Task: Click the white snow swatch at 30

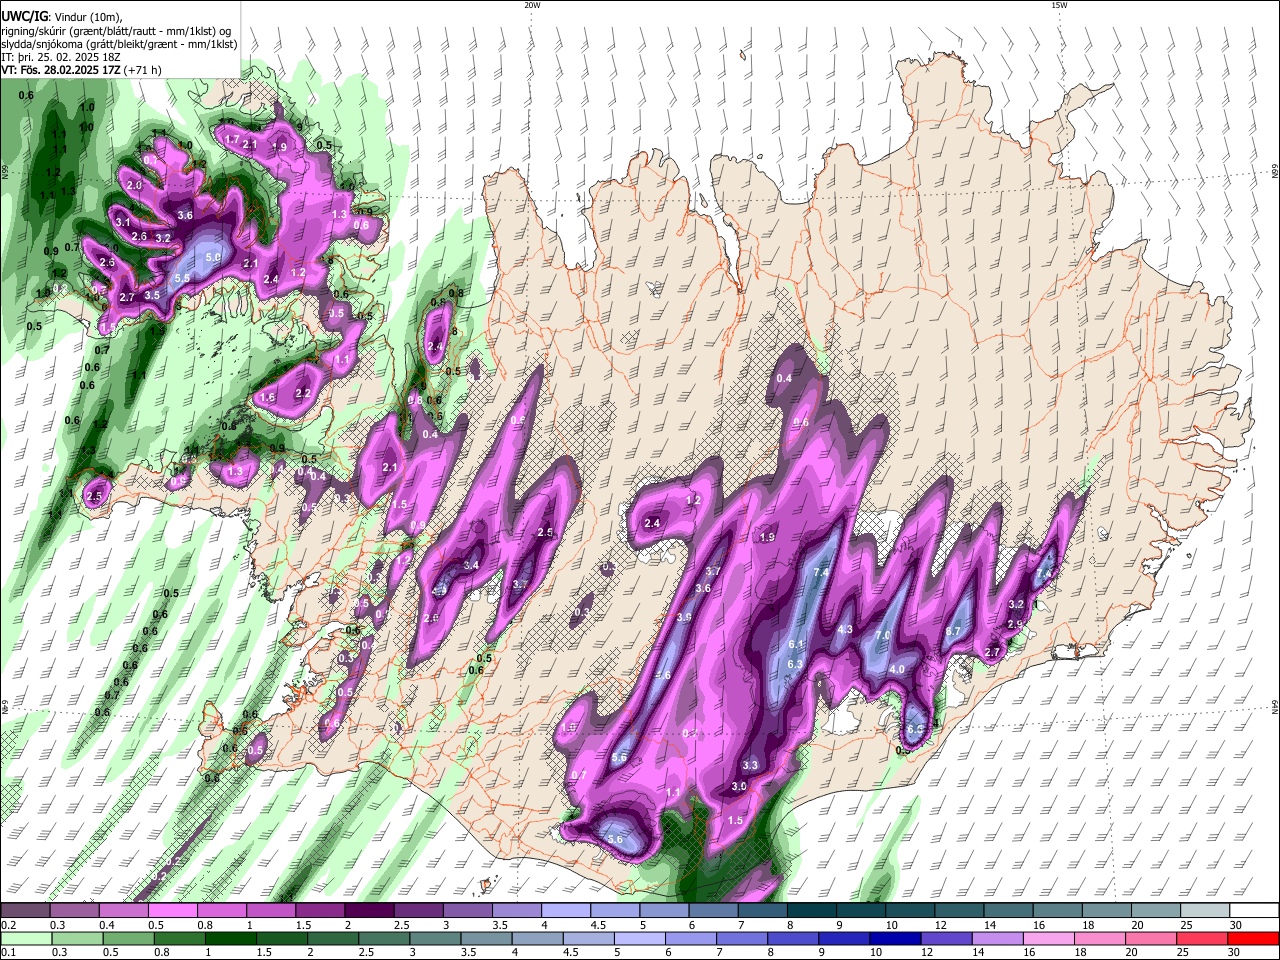Action: 1255,910
